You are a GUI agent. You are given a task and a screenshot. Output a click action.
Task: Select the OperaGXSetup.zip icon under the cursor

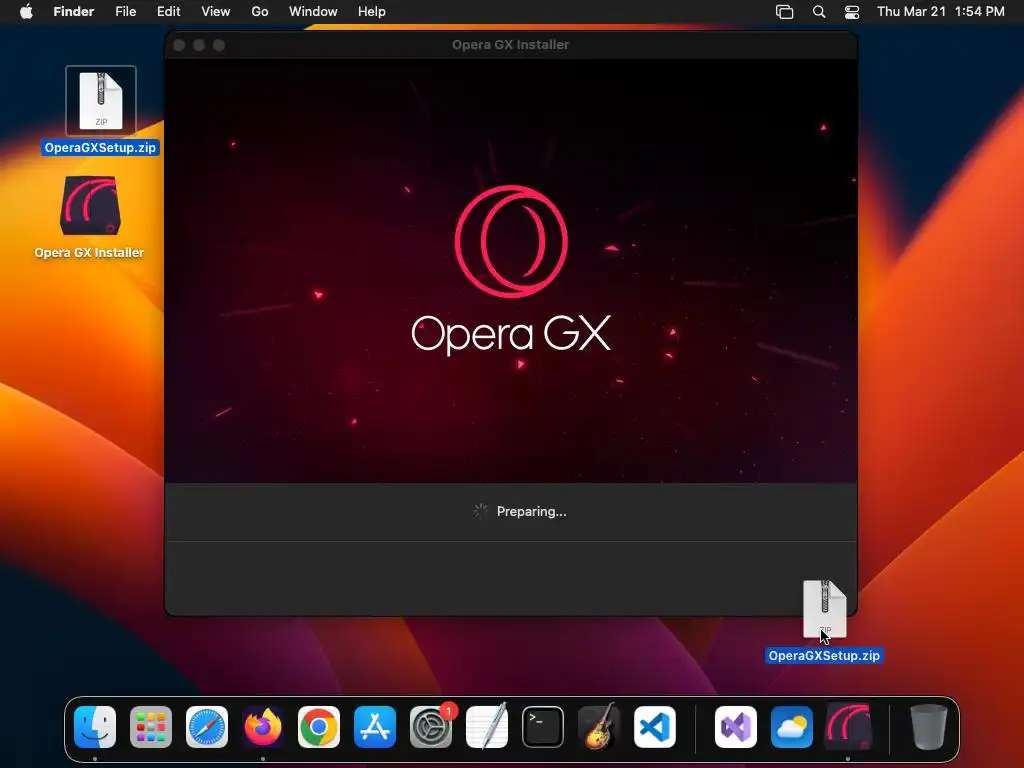pos(824,609)
